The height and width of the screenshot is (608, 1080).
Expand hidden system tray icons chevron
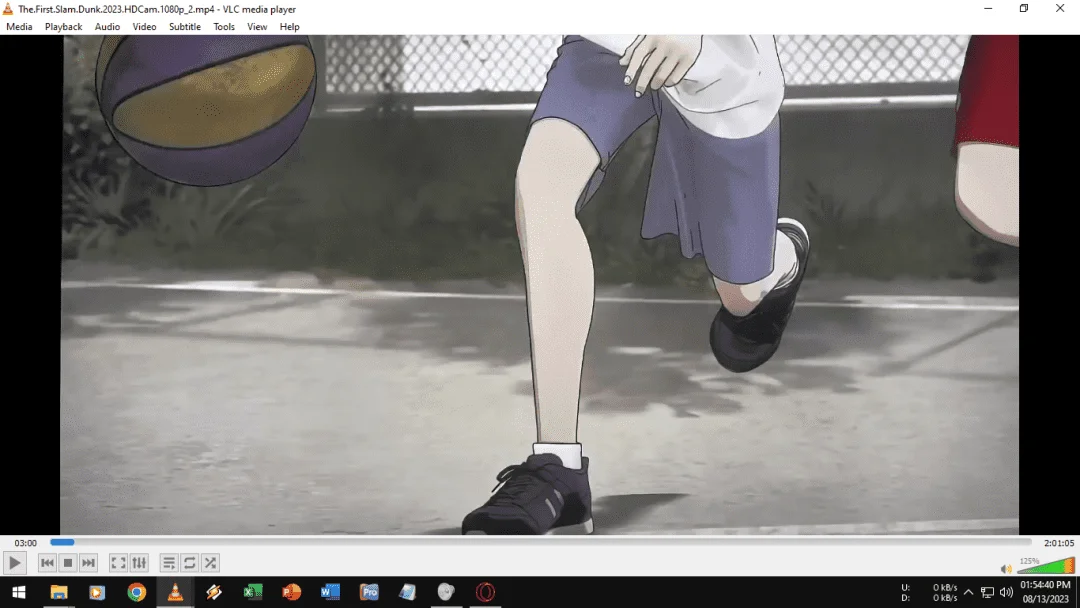(x=968, y=592)
